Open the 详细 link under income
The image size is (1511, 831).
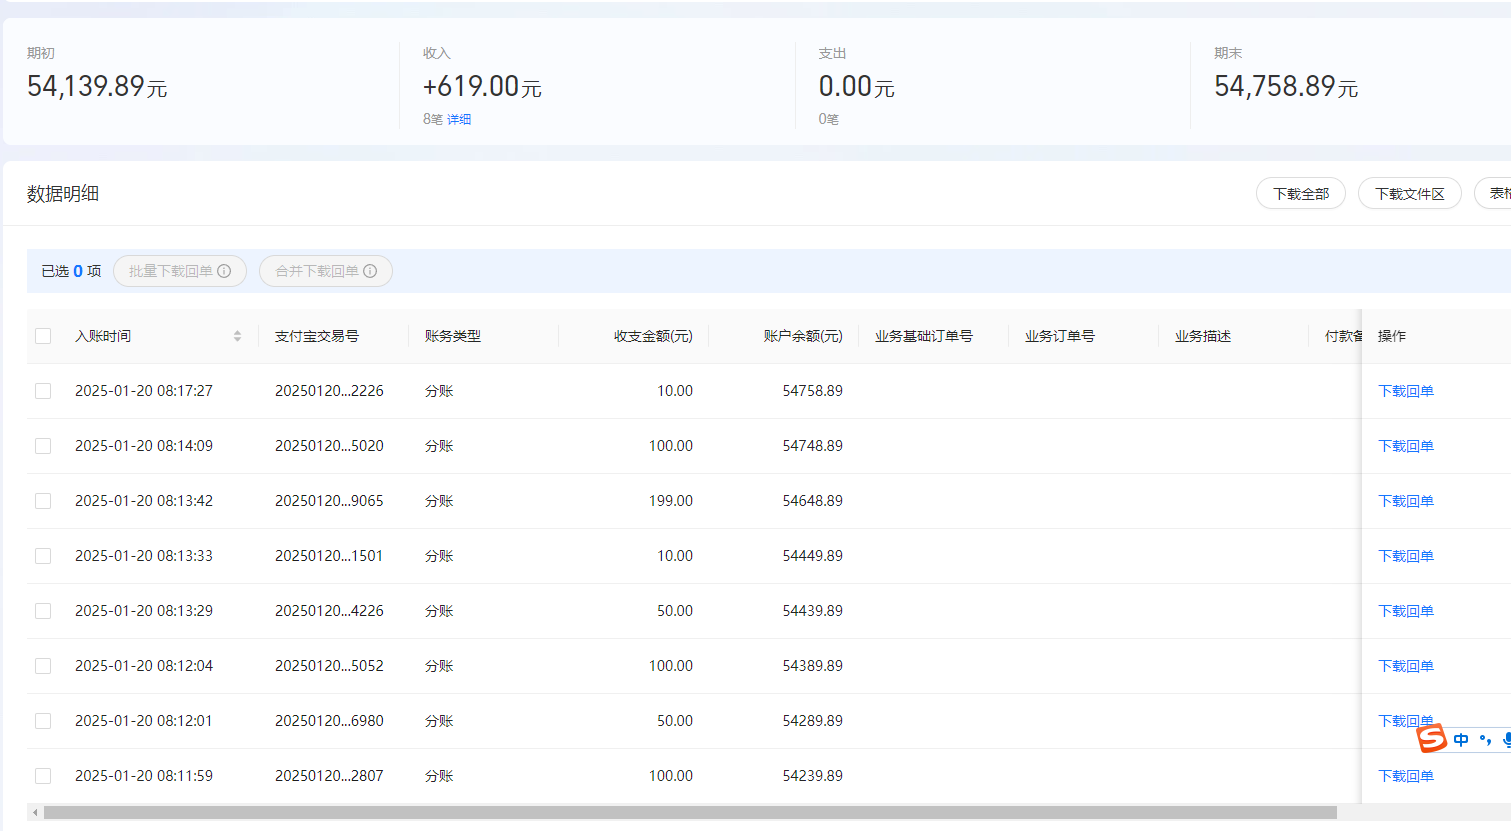(459, 119)
